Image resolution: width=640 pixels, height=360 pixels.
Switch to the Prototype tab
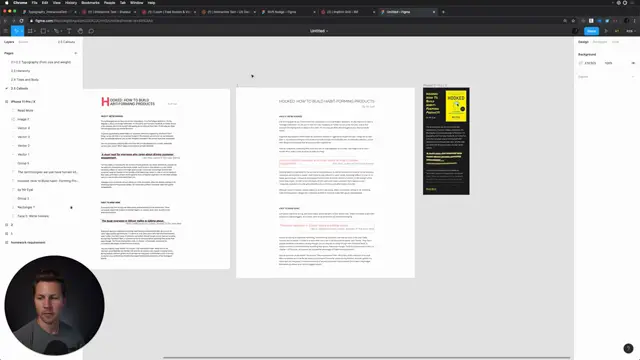[x=600, y=42]
